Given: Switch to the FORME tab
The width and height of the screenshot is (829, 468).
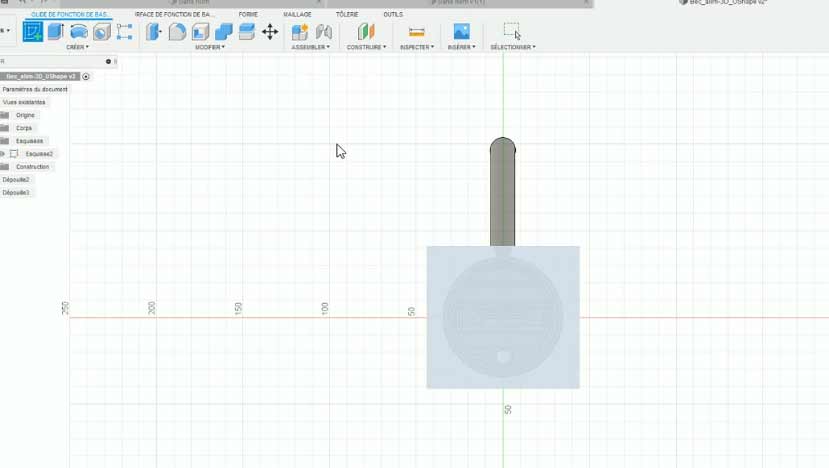Looking at the screenshot, I should point(248,15).
